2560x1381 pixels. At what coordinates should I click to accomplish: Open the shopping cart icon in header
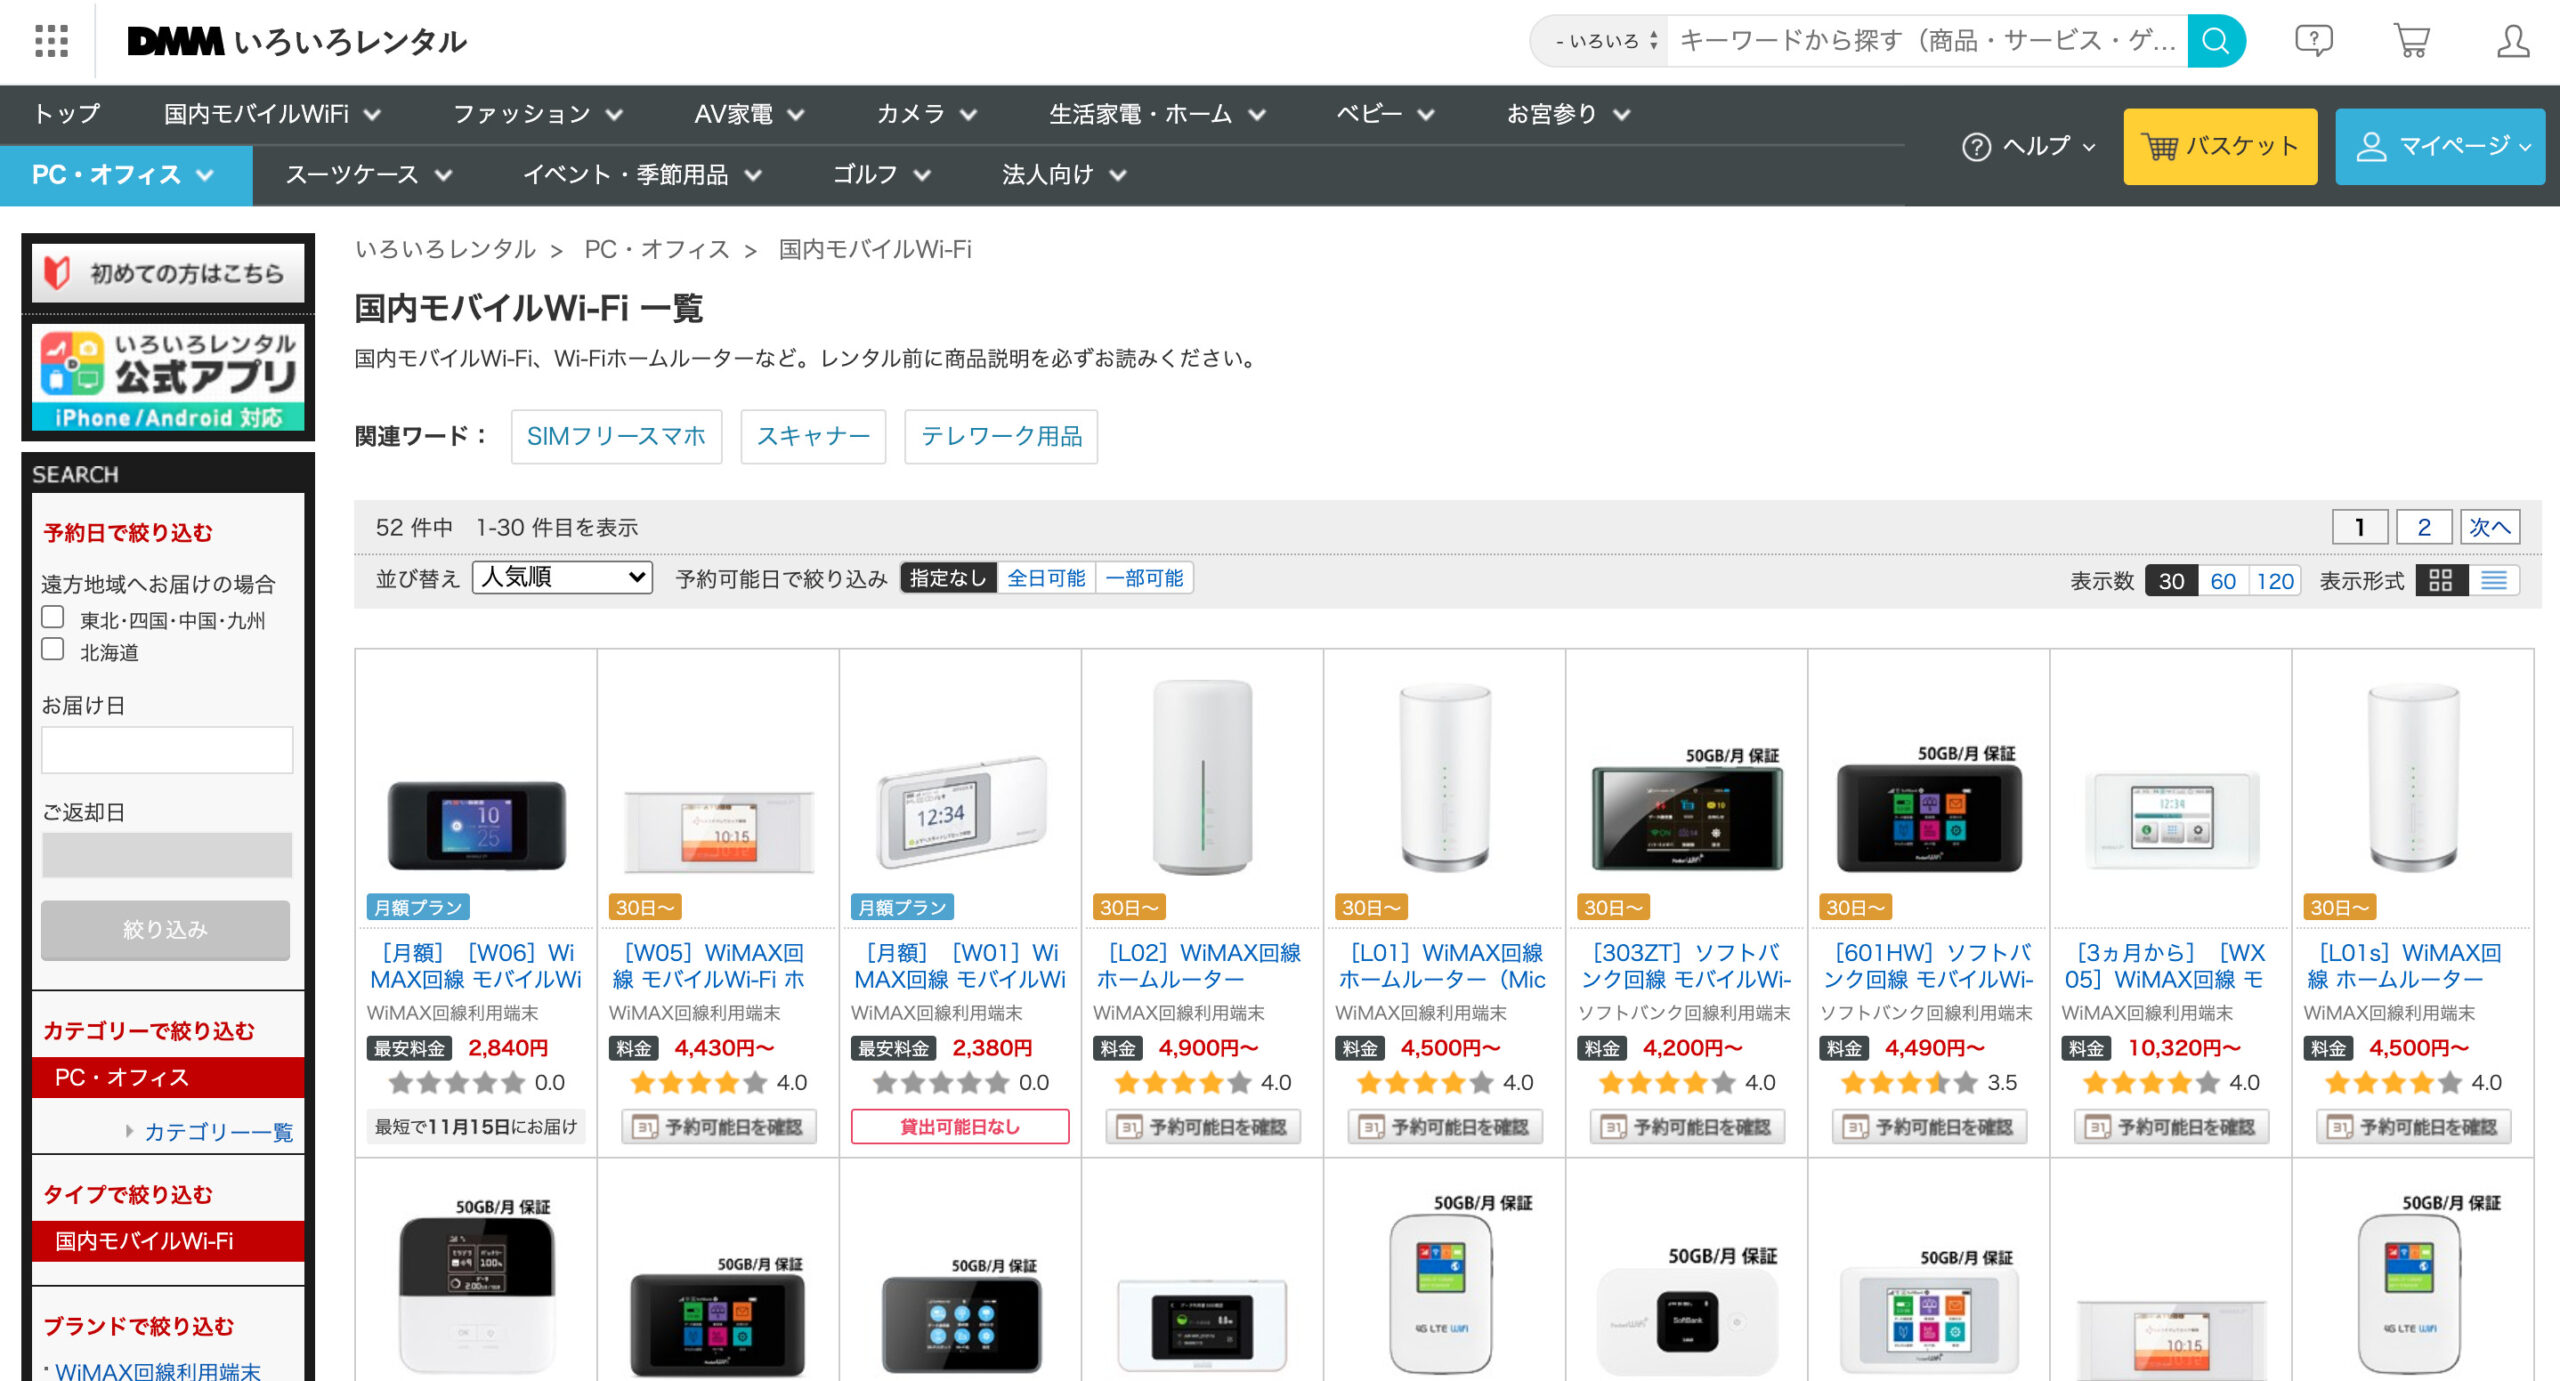[2412, 41]
